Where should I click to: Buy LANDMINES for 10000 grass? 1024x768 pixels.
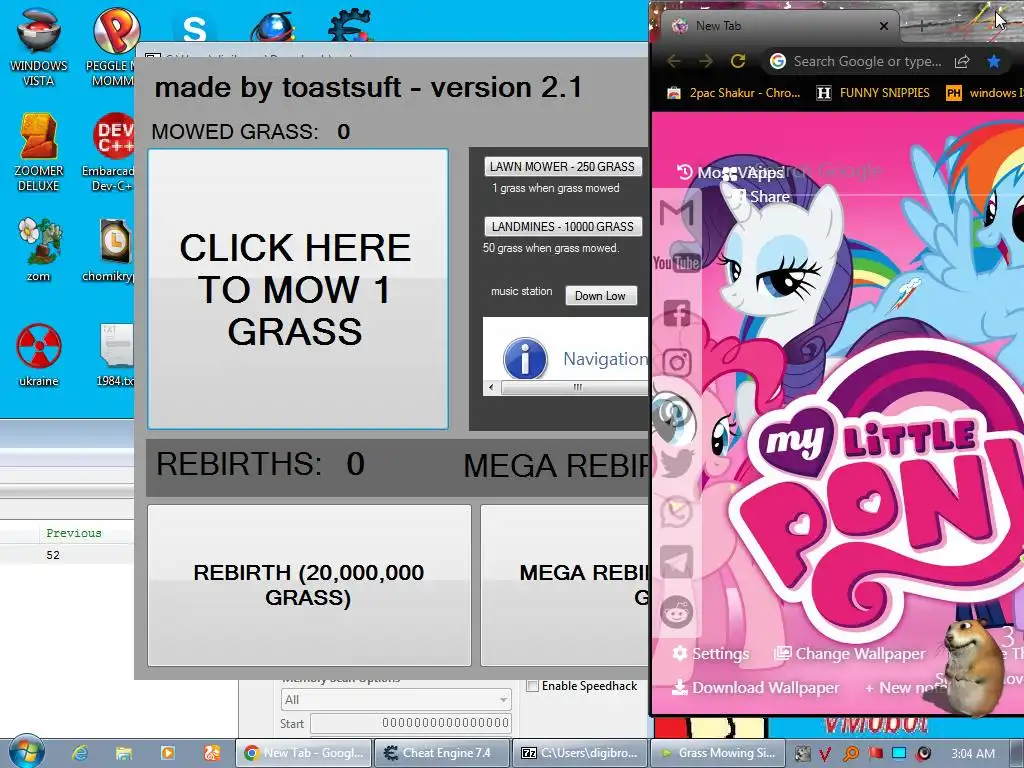[563, 227]
